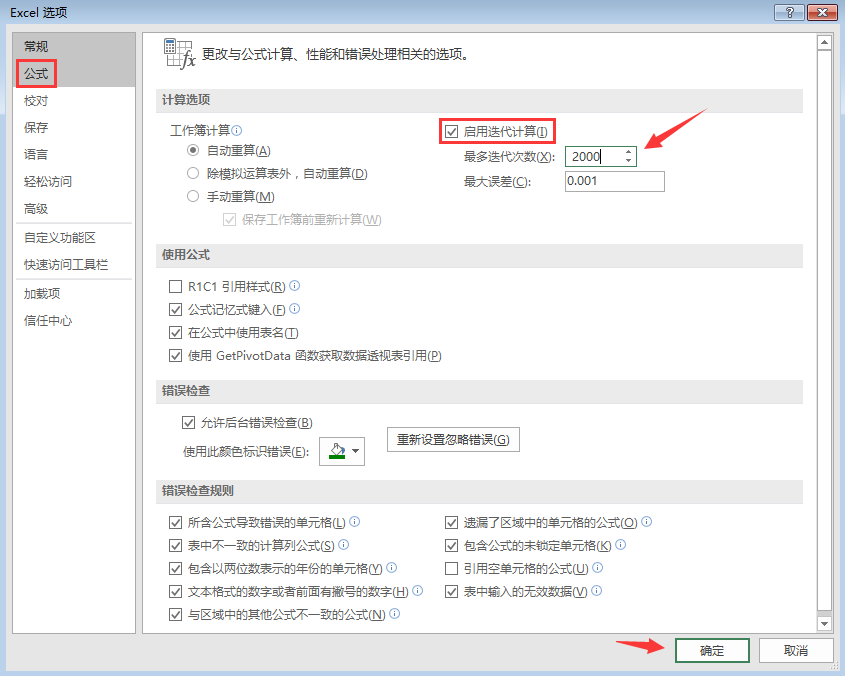
Task: Toggle the 公式记忆式键入 checkbox
Action: [x=175, y=309]
